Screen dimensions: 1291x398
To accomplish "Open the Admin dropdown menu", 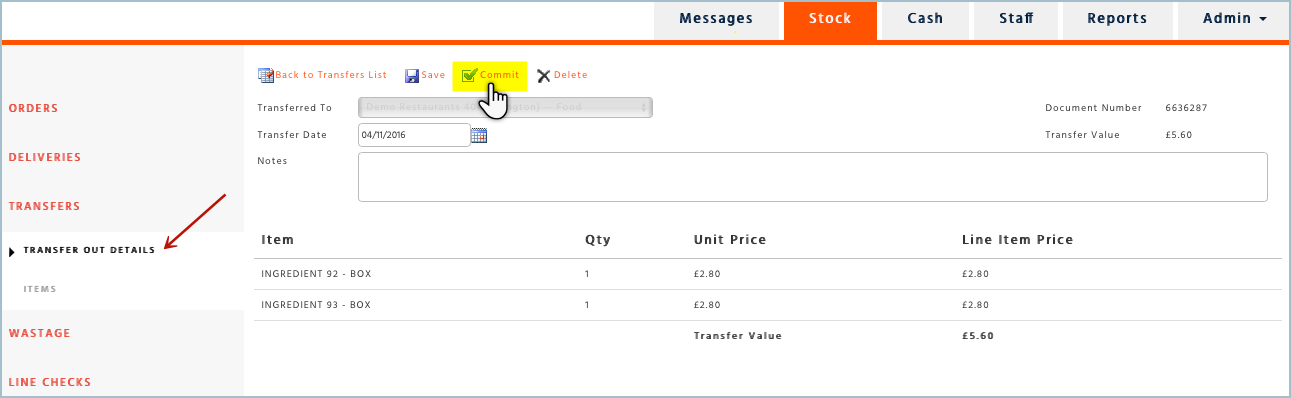I will point(1234,20).
